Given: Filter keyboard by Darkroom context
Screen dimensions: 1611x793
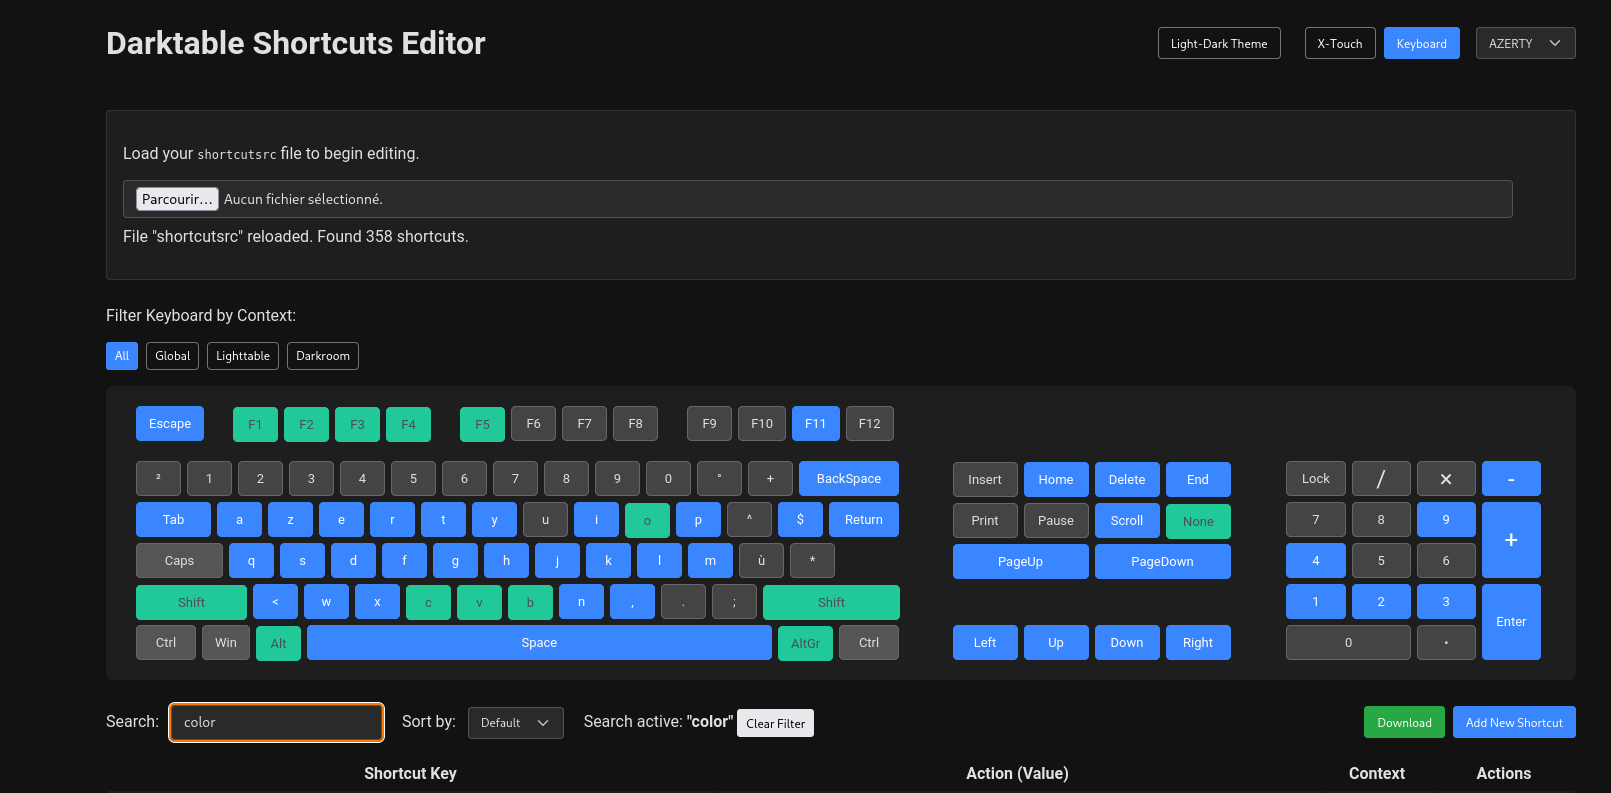Looking at the screenshot, I should point(322,356).
